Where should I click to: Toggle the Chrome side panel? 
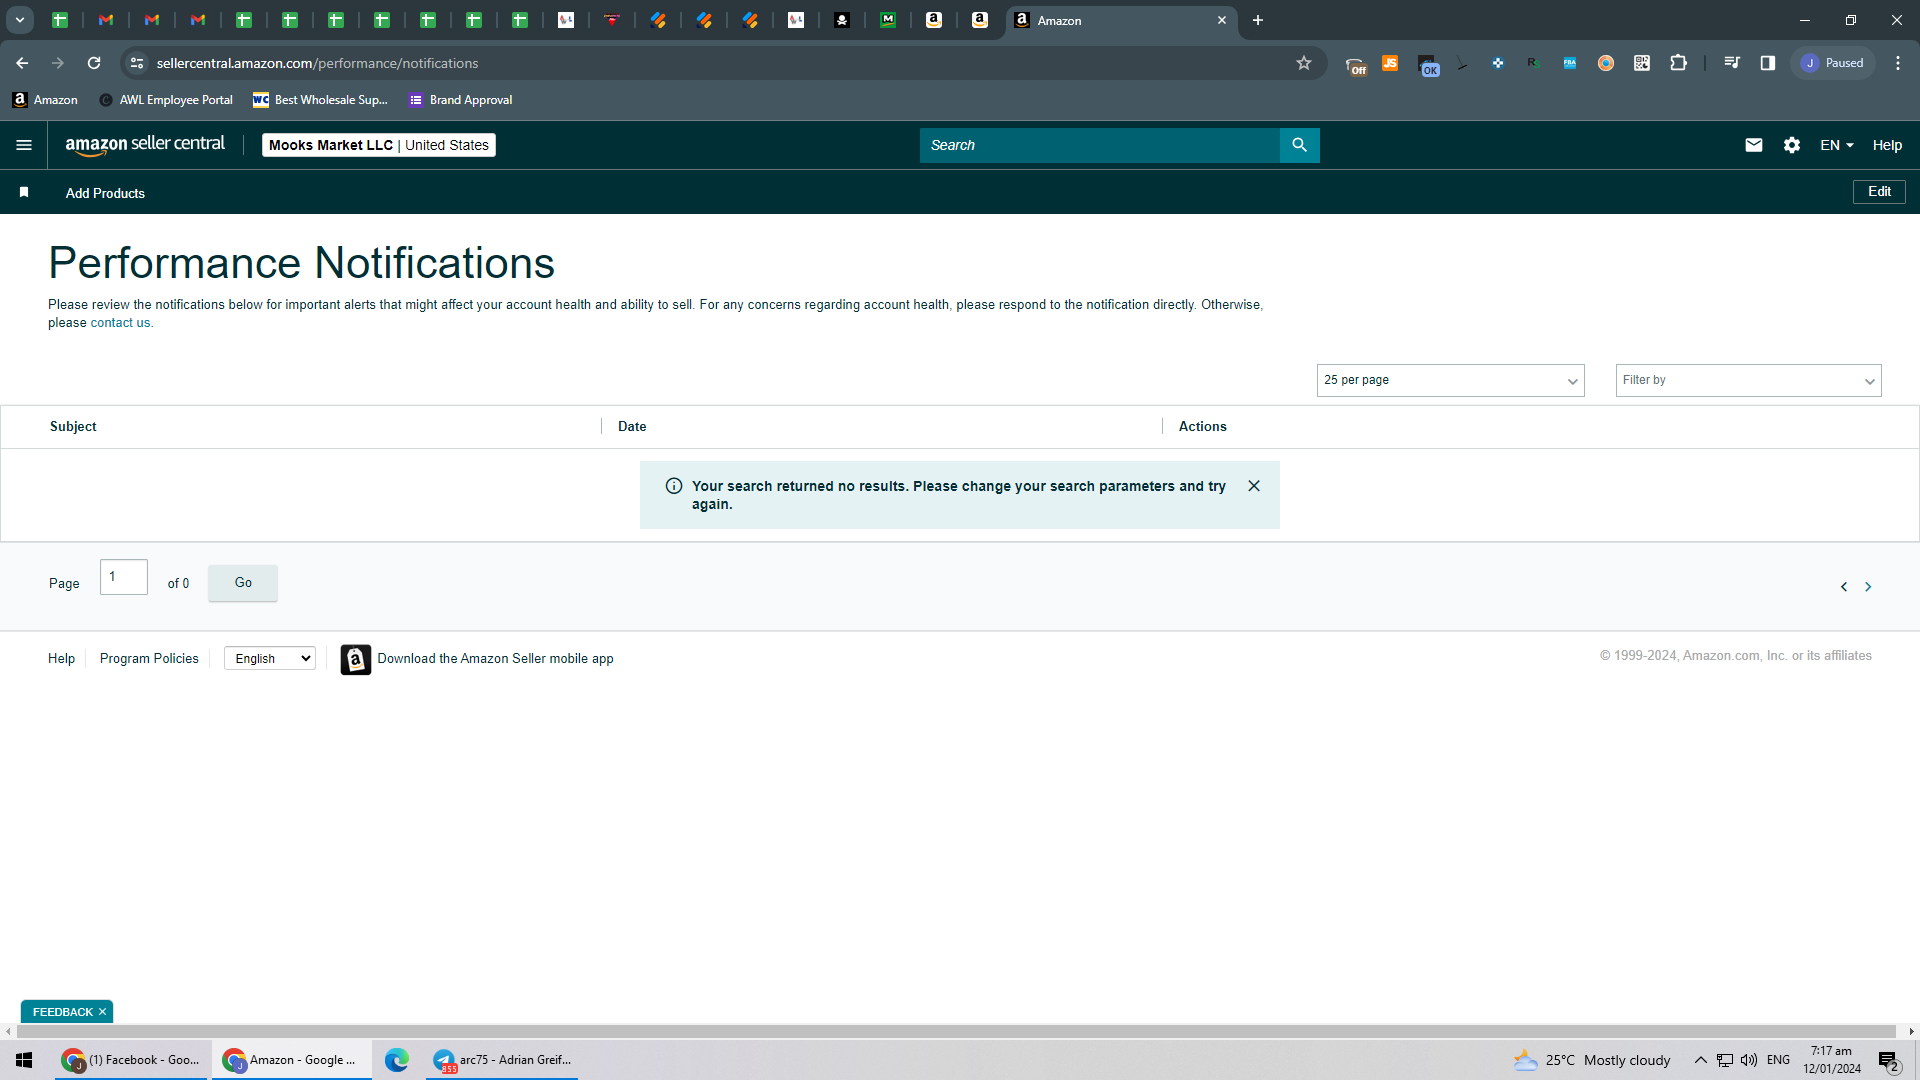coord(1768,63)
